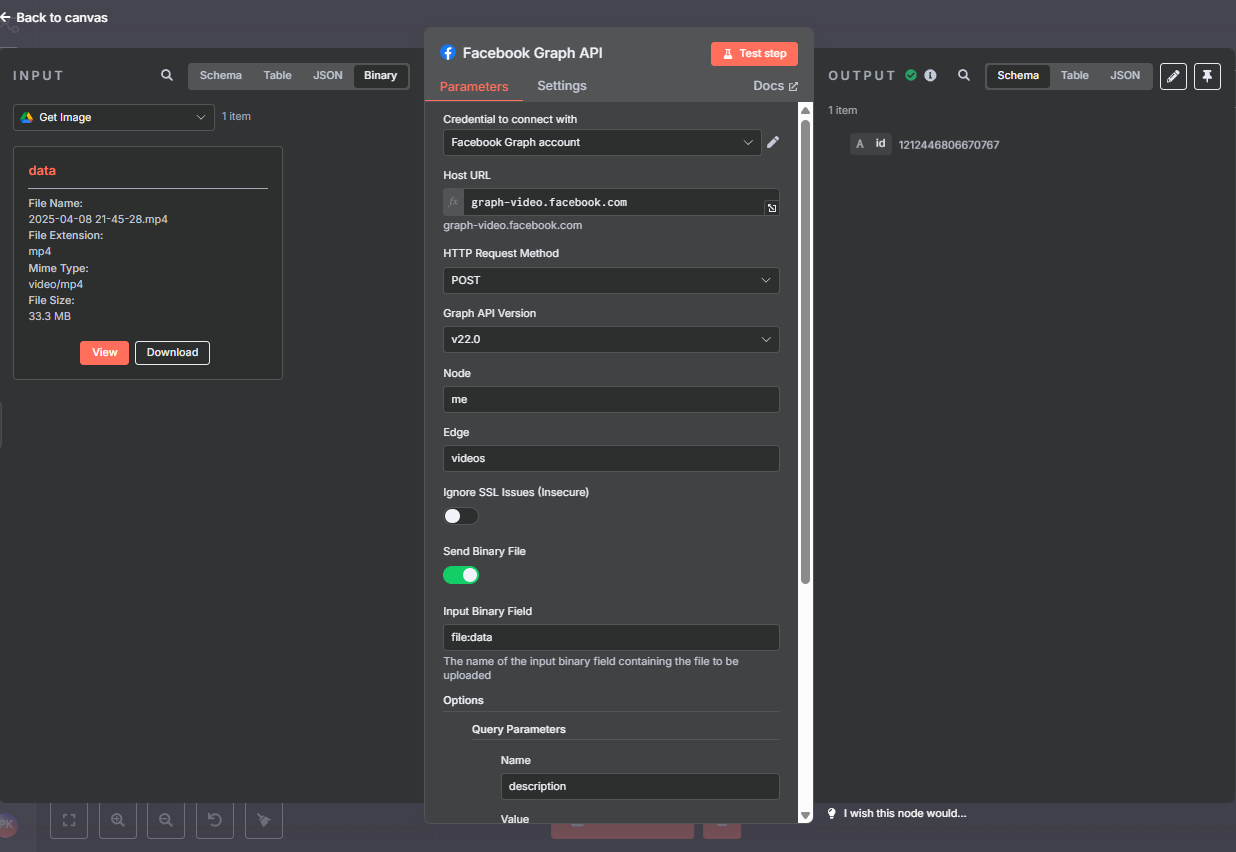The height and width of the screenshot is (852, 1236).
Task: Search the OUTPUT panel data
Action: (964, 75)
